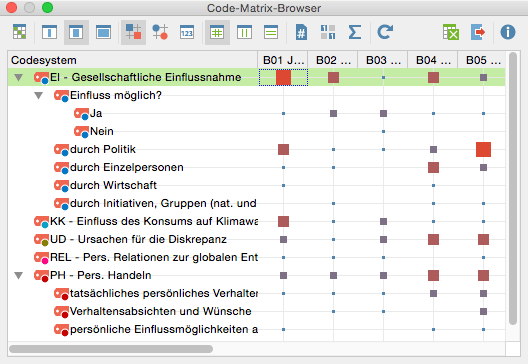Collapse PH - Pers. Handeln code
The image size is (528, 364).
tap(19, 275)
